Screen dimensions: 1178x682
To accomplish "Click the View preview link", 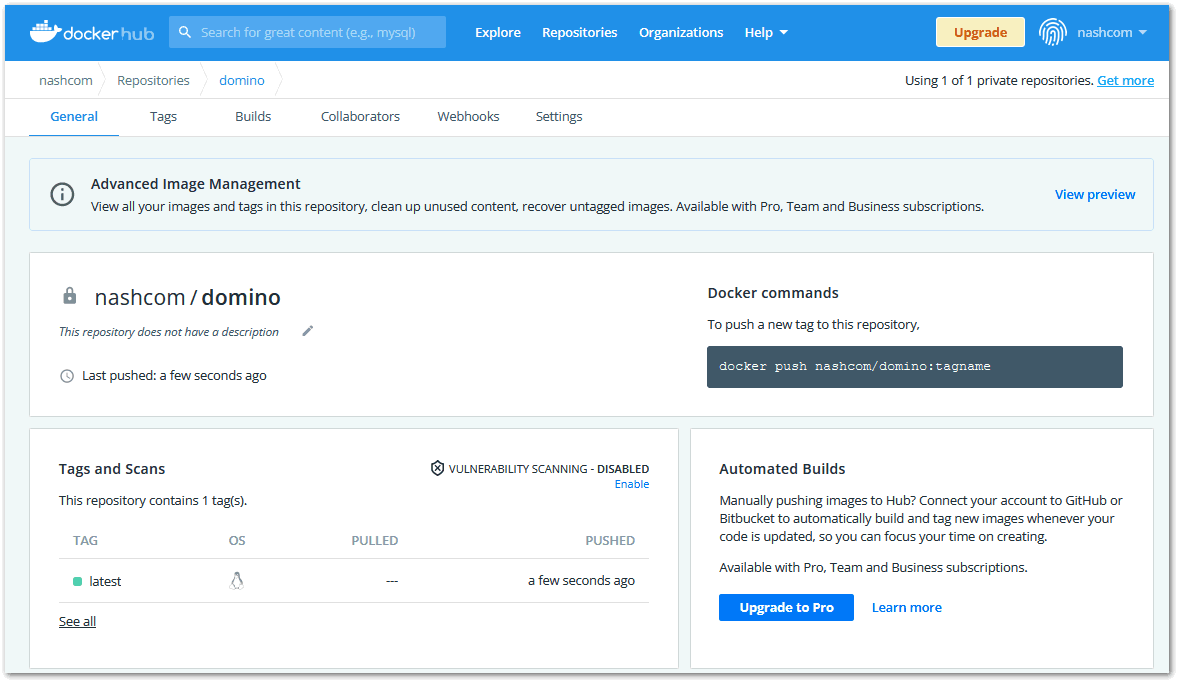I will (x=1095, y=195).
